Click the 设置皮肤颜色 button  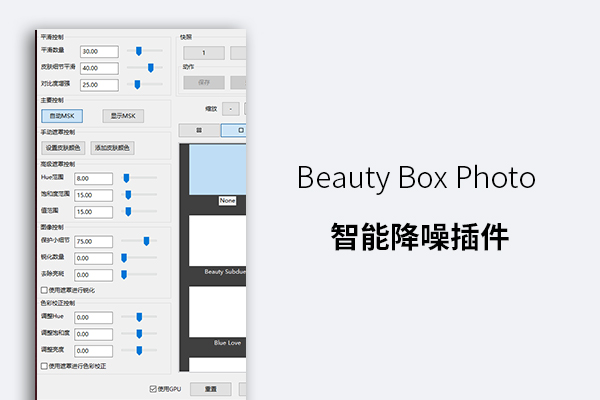coord(63,148)
